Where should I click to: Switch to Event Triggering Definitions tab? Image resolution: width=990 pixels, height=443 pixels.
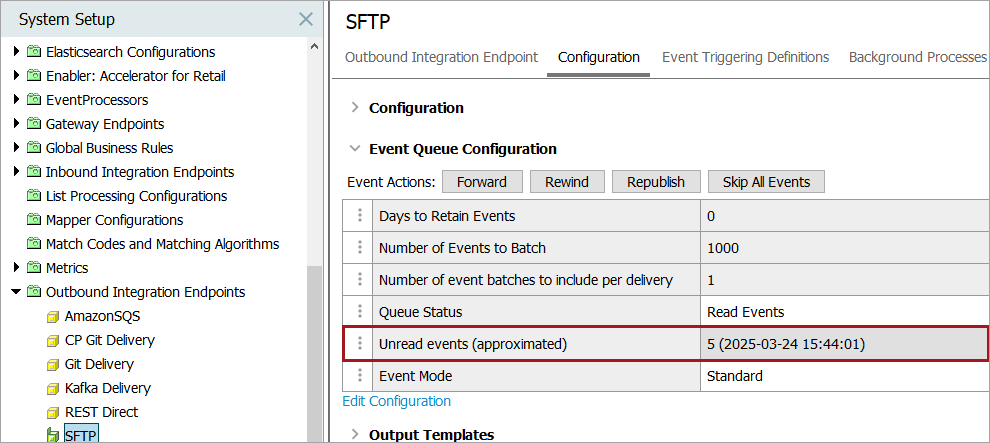(x=745, y=57)
